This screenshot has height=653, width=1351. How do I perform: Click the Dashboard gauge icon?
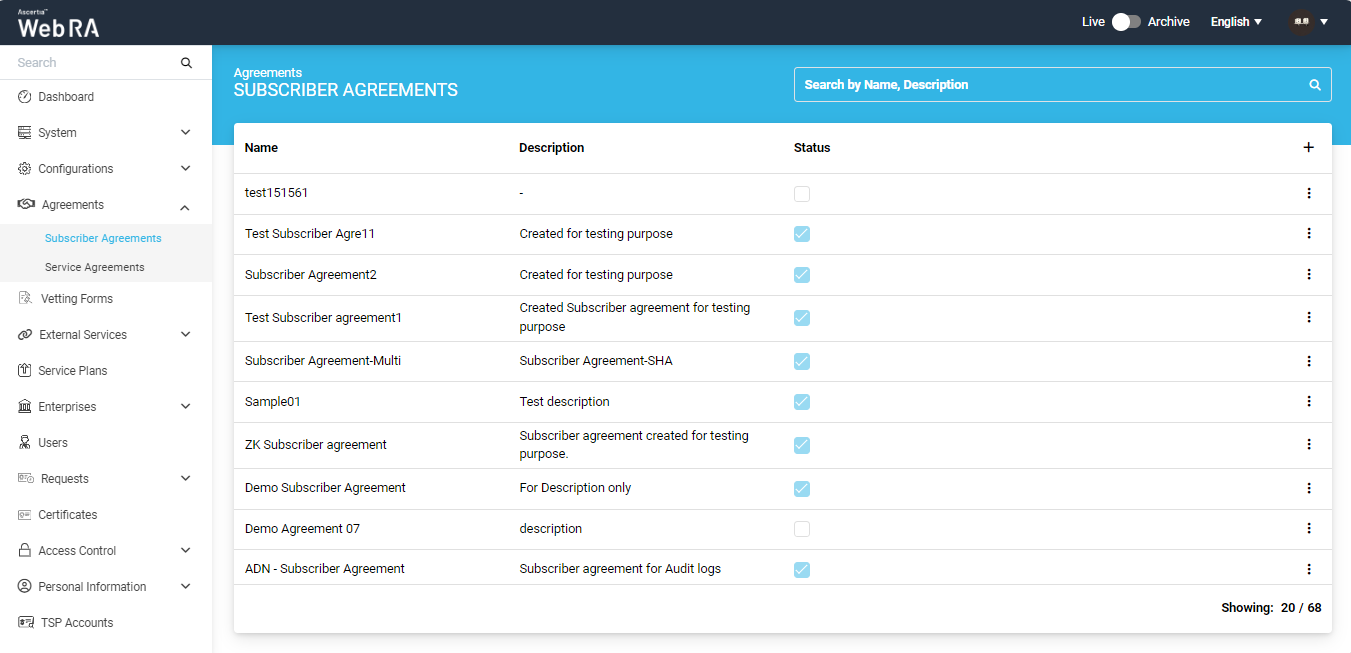(x=25, y=97)
